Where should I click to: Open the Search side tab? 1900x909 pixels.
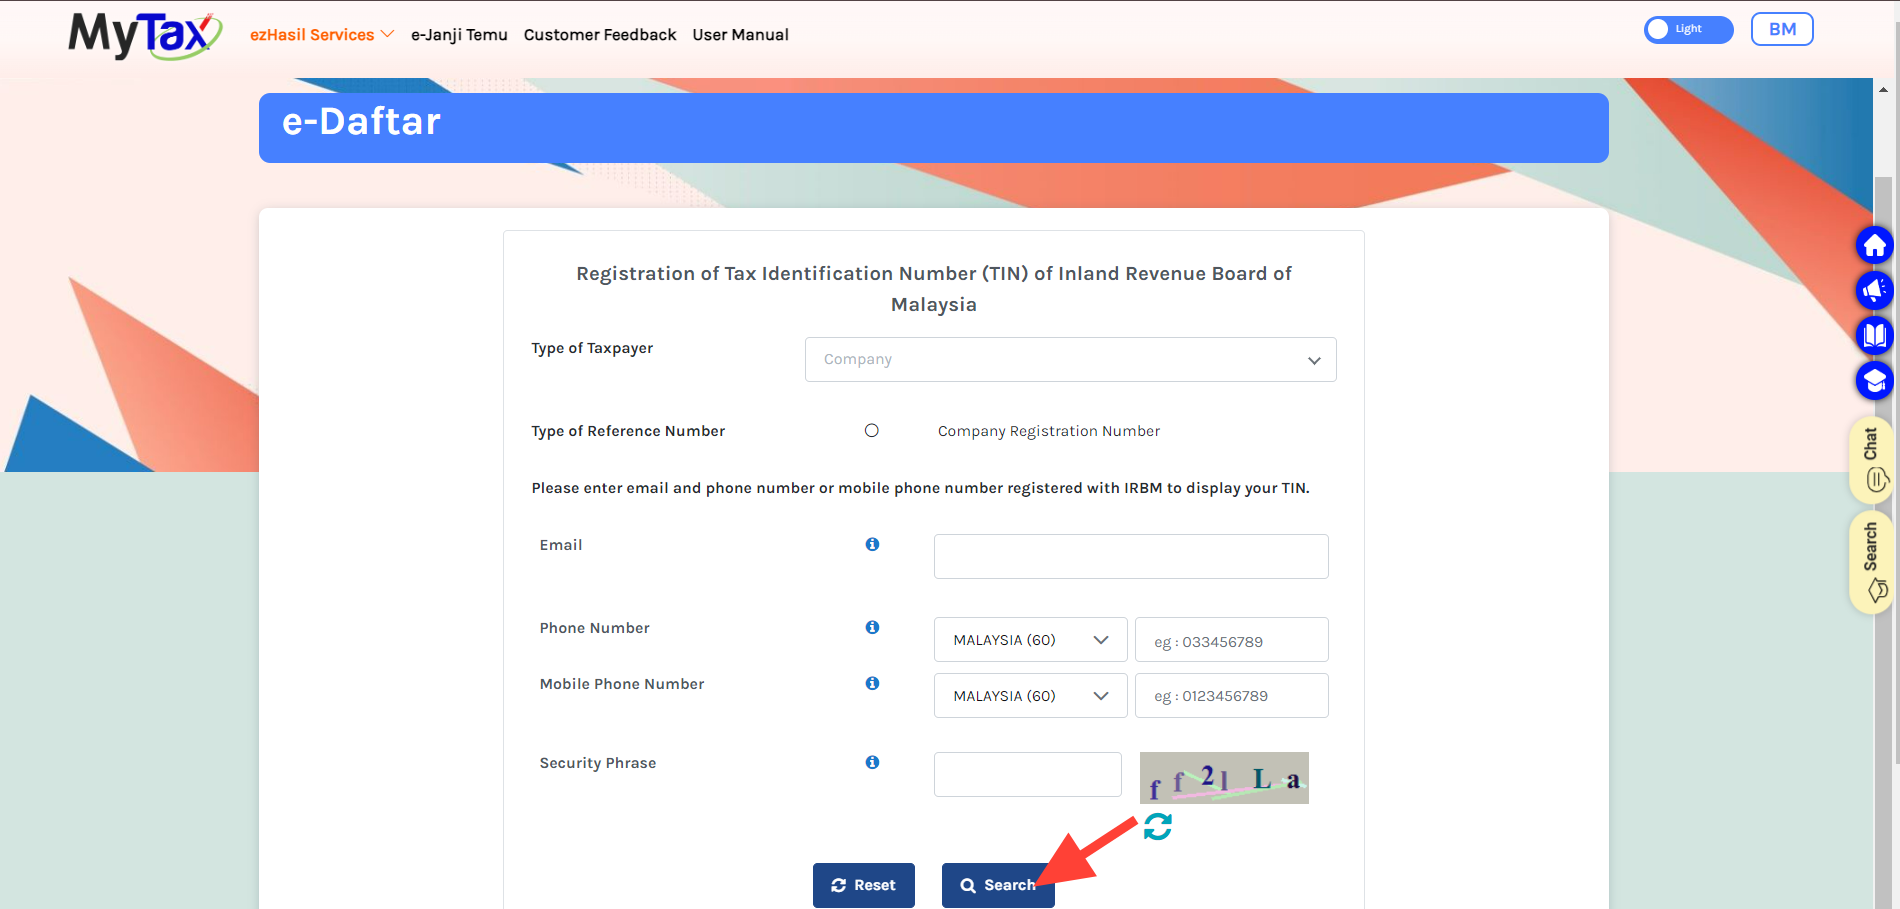(x=1871, y=562)
